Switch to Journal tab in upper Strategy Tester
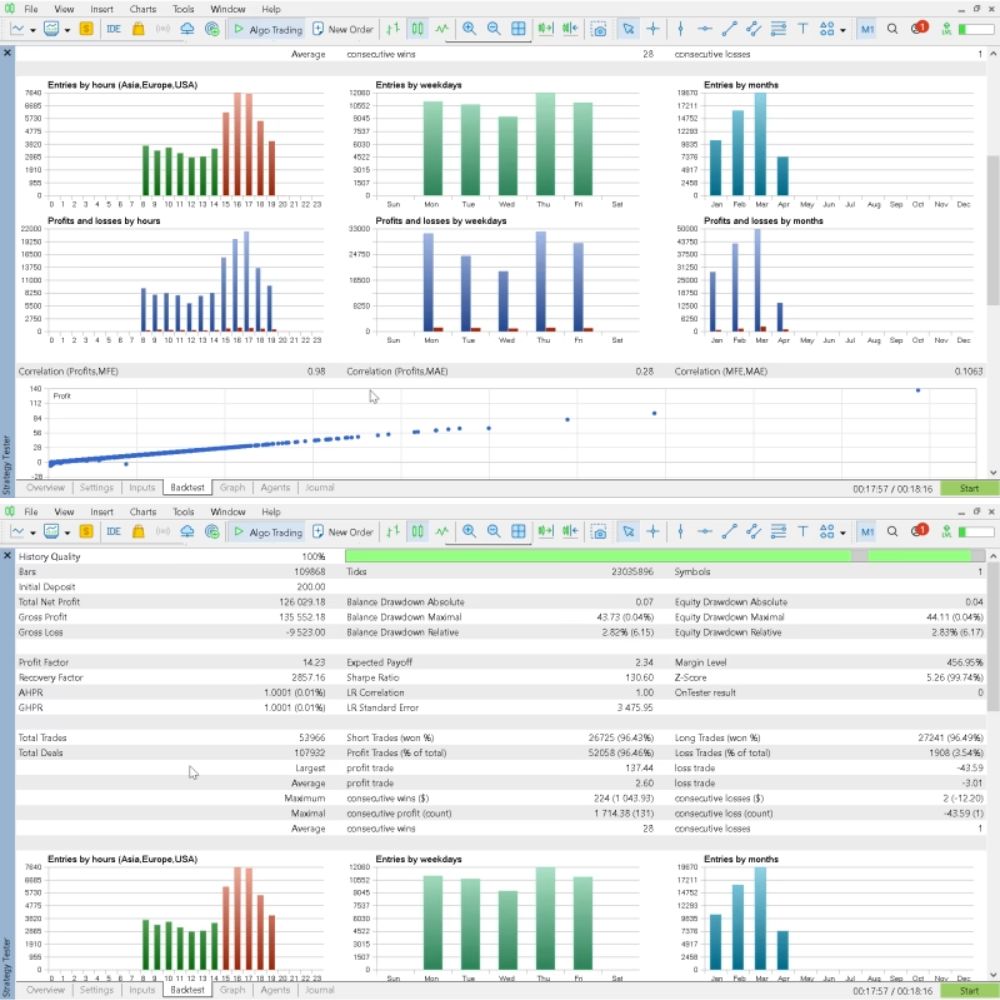 [x=319, y=487]
